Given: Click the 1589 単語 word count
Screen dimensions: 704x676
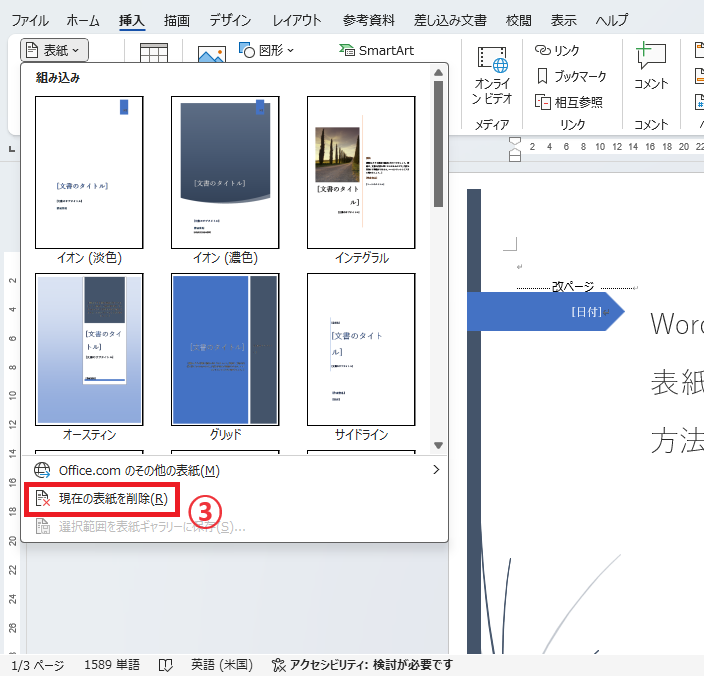Looking at the screenshot, I should (x=112, y=665).
